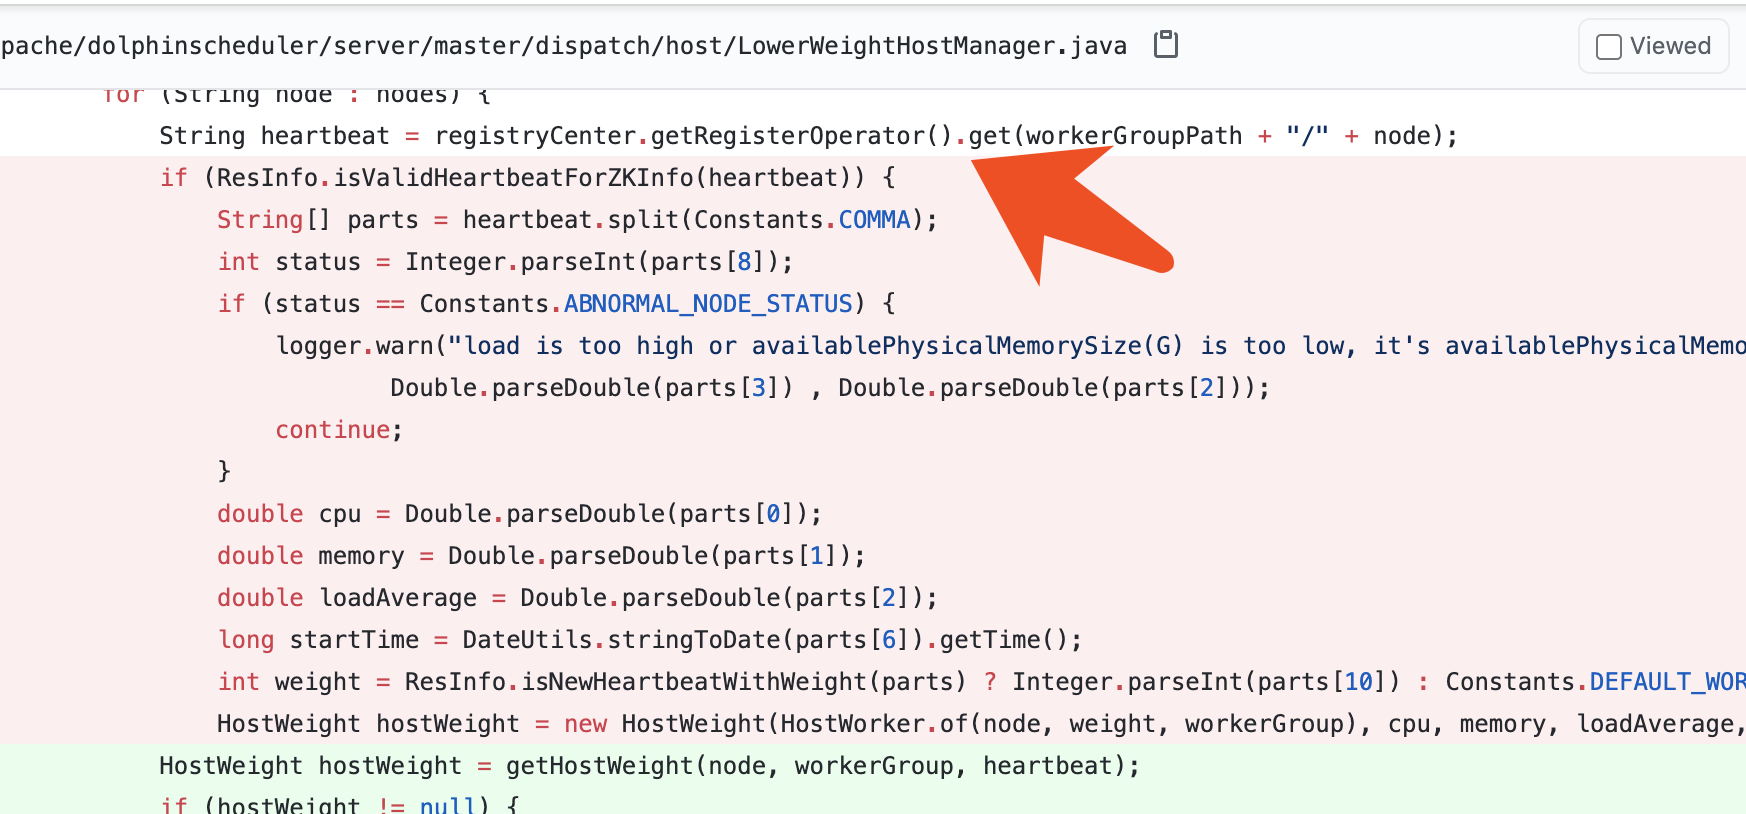Click the logger.warn 'load is too high' line
This screenshot has width=1746, height=814.
tap(1010, 346)
